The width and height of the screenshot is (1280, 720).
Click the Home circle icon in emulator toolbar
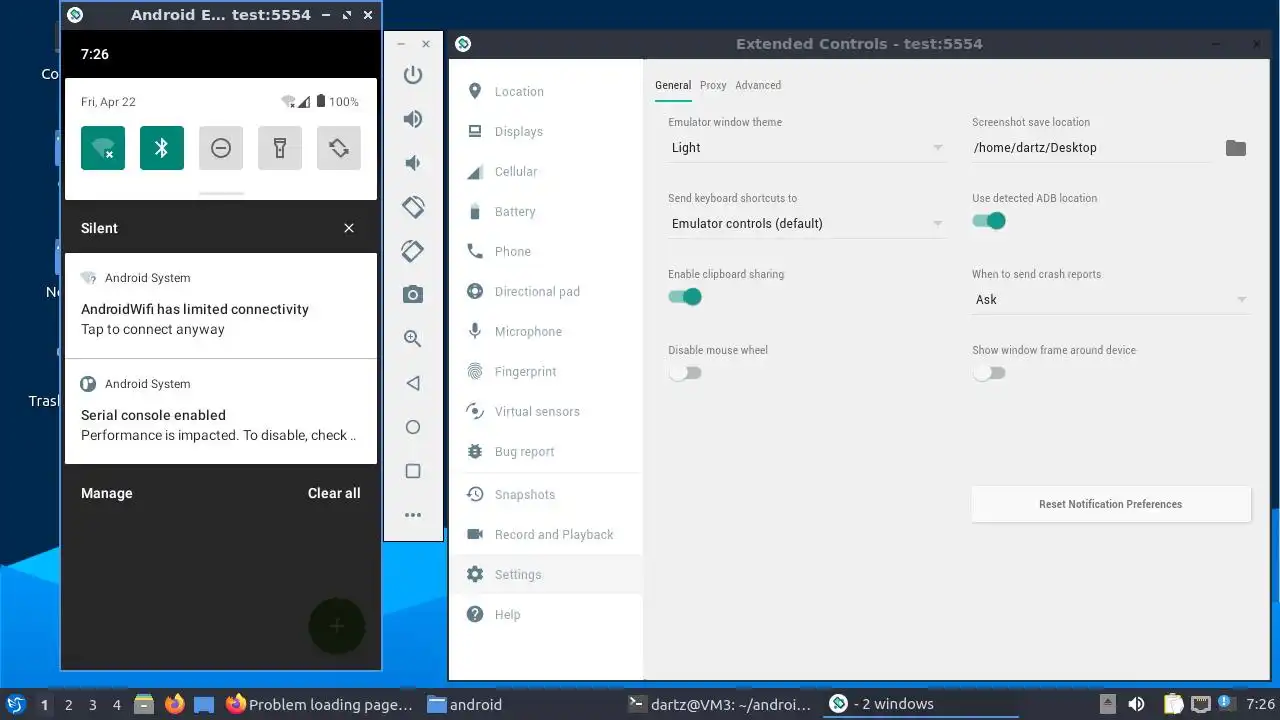(413, 427)
